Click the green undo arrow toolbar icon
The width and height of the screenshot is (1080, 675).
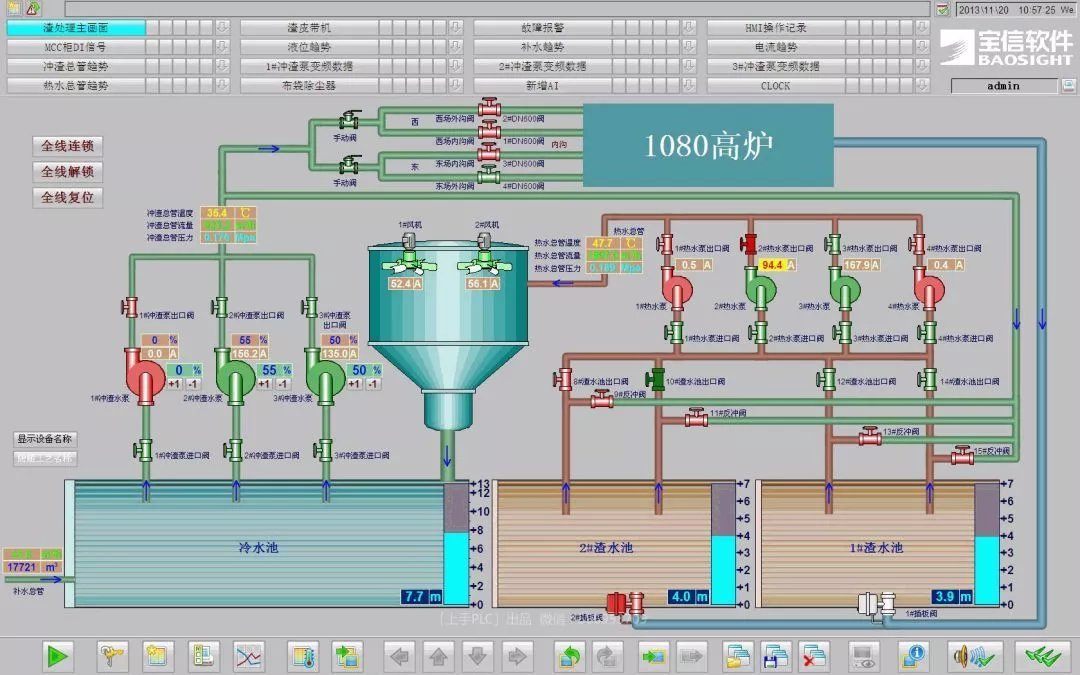click(570, 656)
